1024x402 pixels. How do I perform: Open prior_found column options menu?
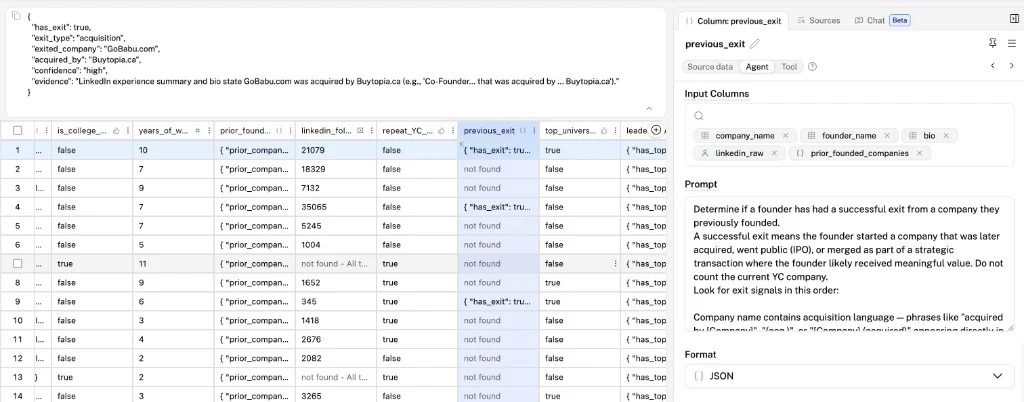[289, 131]
